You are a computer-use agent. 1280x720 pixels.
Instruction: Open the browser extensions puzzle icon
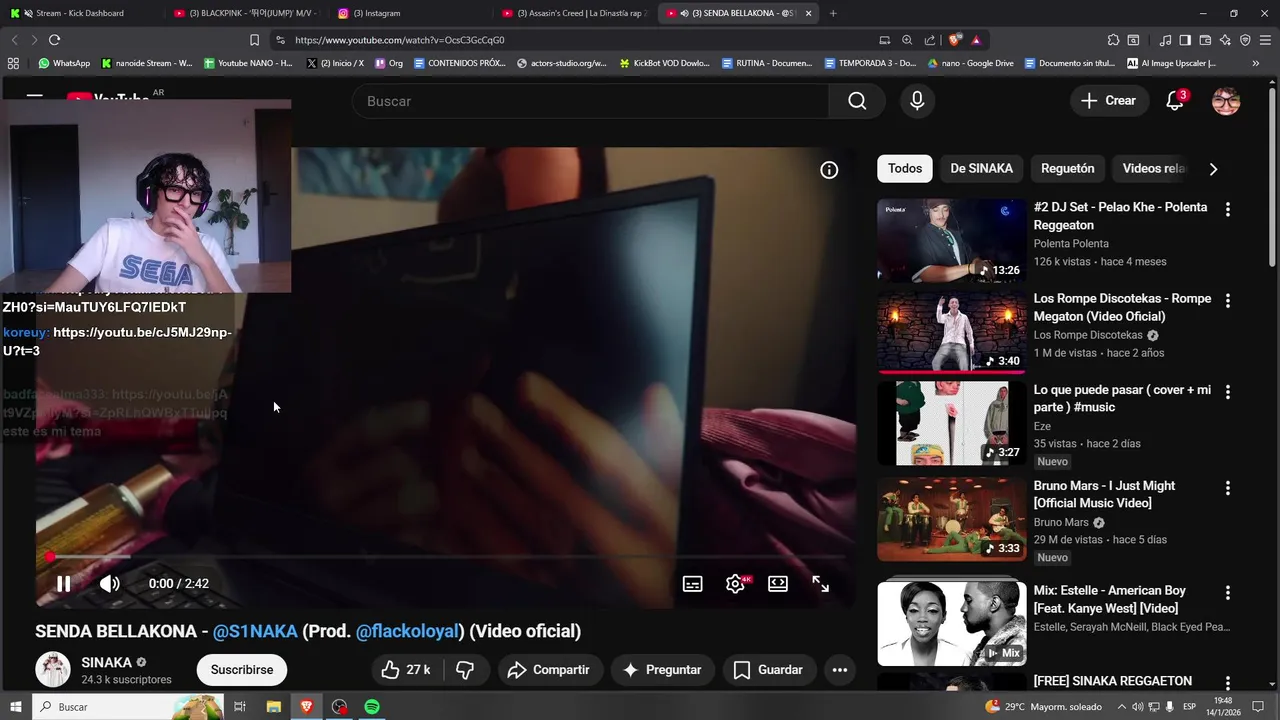1113,40
